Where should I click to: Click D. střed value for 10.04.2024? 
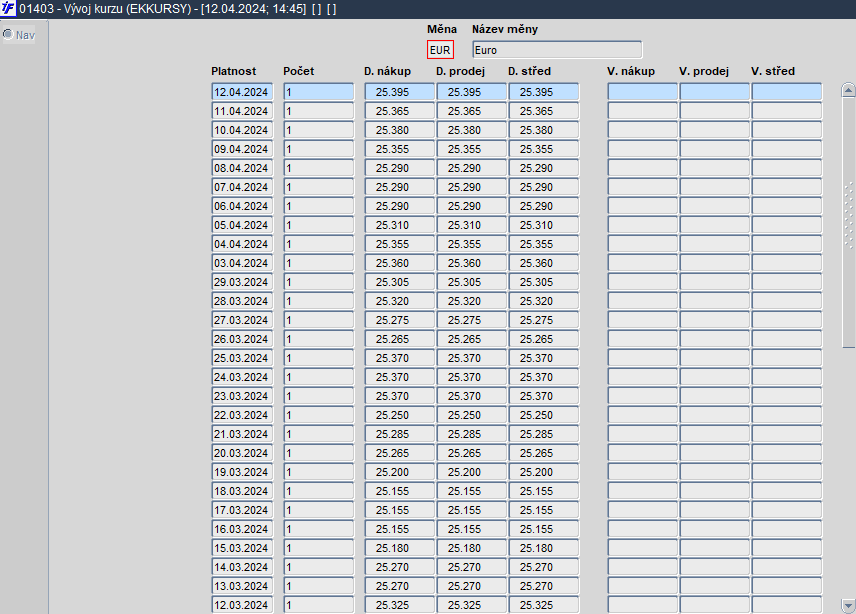[544, 130]
